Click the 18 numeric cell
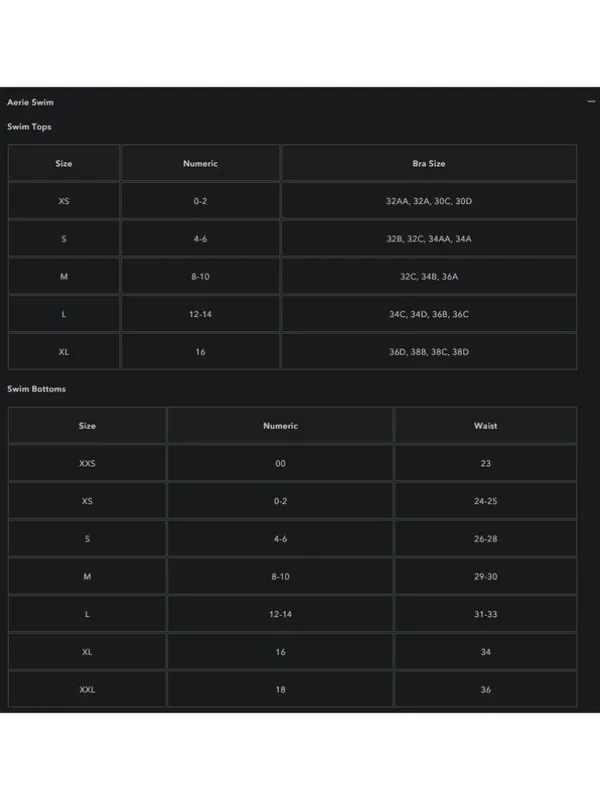The height and width of the screenshot is (800, 600). 281,690
